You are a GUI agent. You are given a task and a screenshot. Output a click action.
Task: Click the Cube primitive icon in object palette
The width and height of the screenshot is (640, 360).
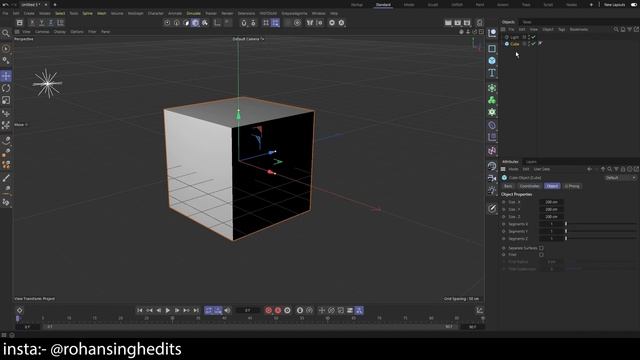[492, 60]
